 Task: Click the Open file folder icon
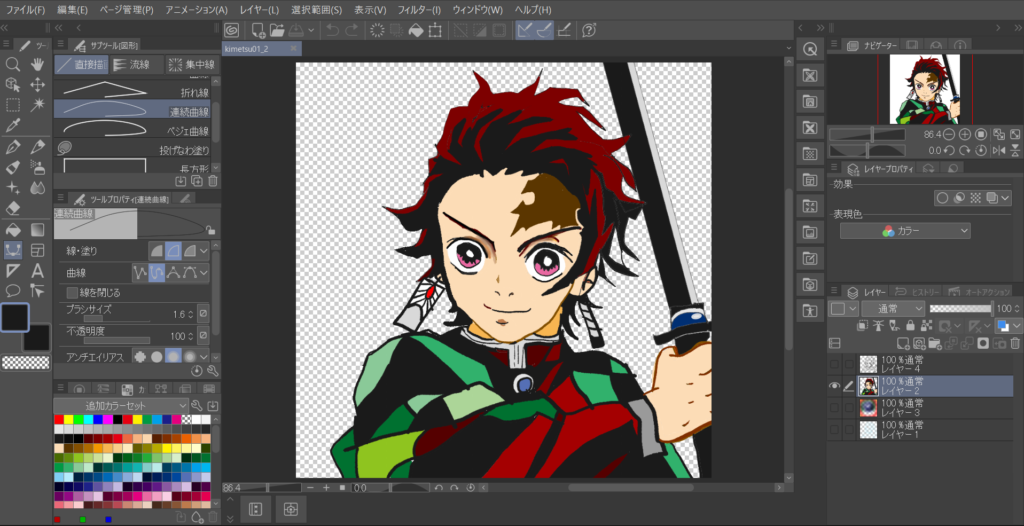pos(277,30)
